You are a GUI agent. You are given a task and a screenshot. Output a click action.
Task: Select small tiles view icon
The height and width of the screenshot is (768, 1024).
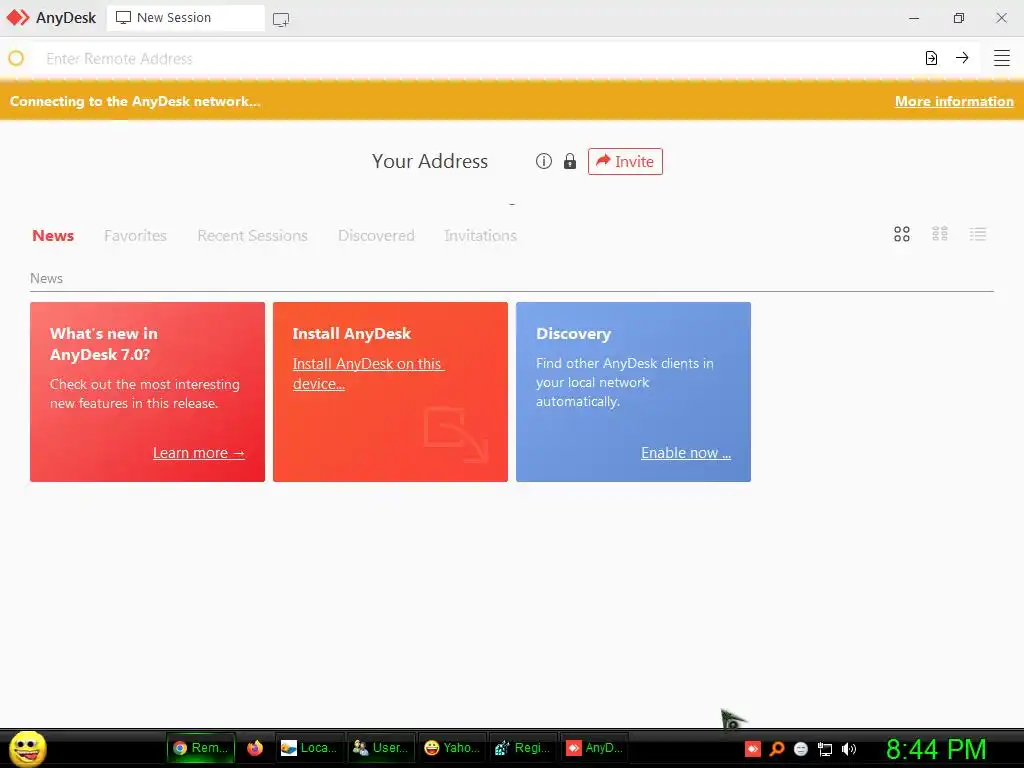coord(940,234)
